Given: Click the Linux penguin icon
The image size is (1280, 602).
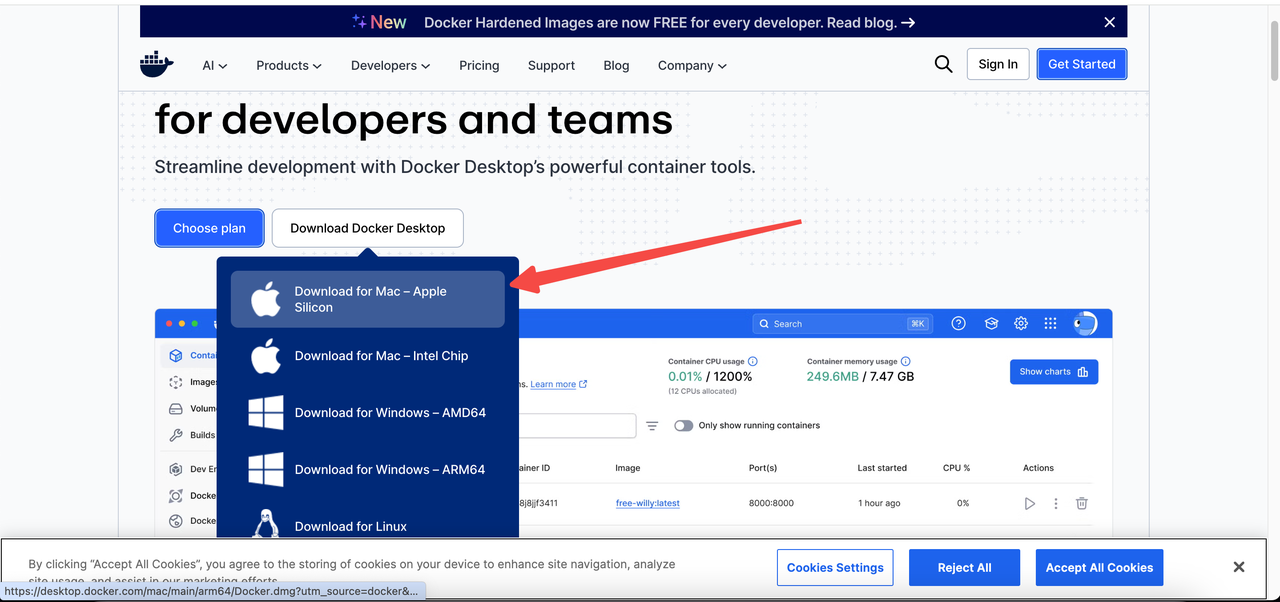Looking at the screenshot, I should 266,524.
